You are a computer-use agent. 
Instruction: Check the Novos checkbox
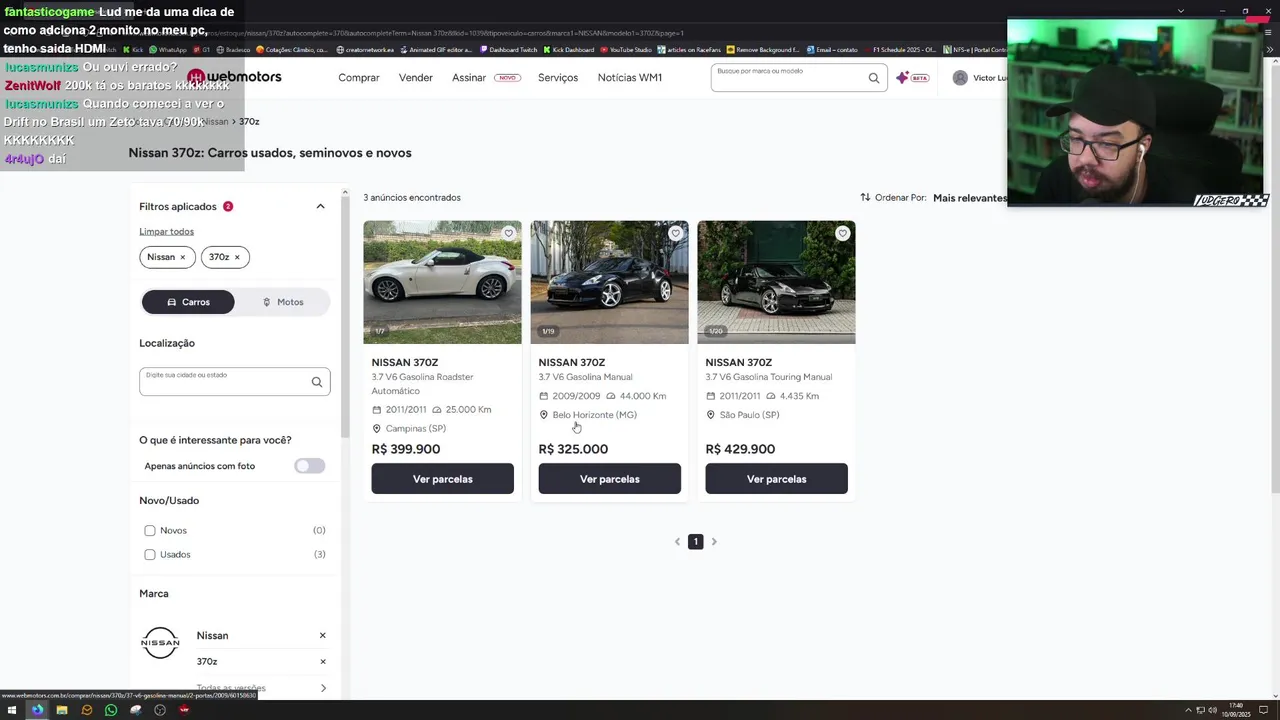[150, 530]
